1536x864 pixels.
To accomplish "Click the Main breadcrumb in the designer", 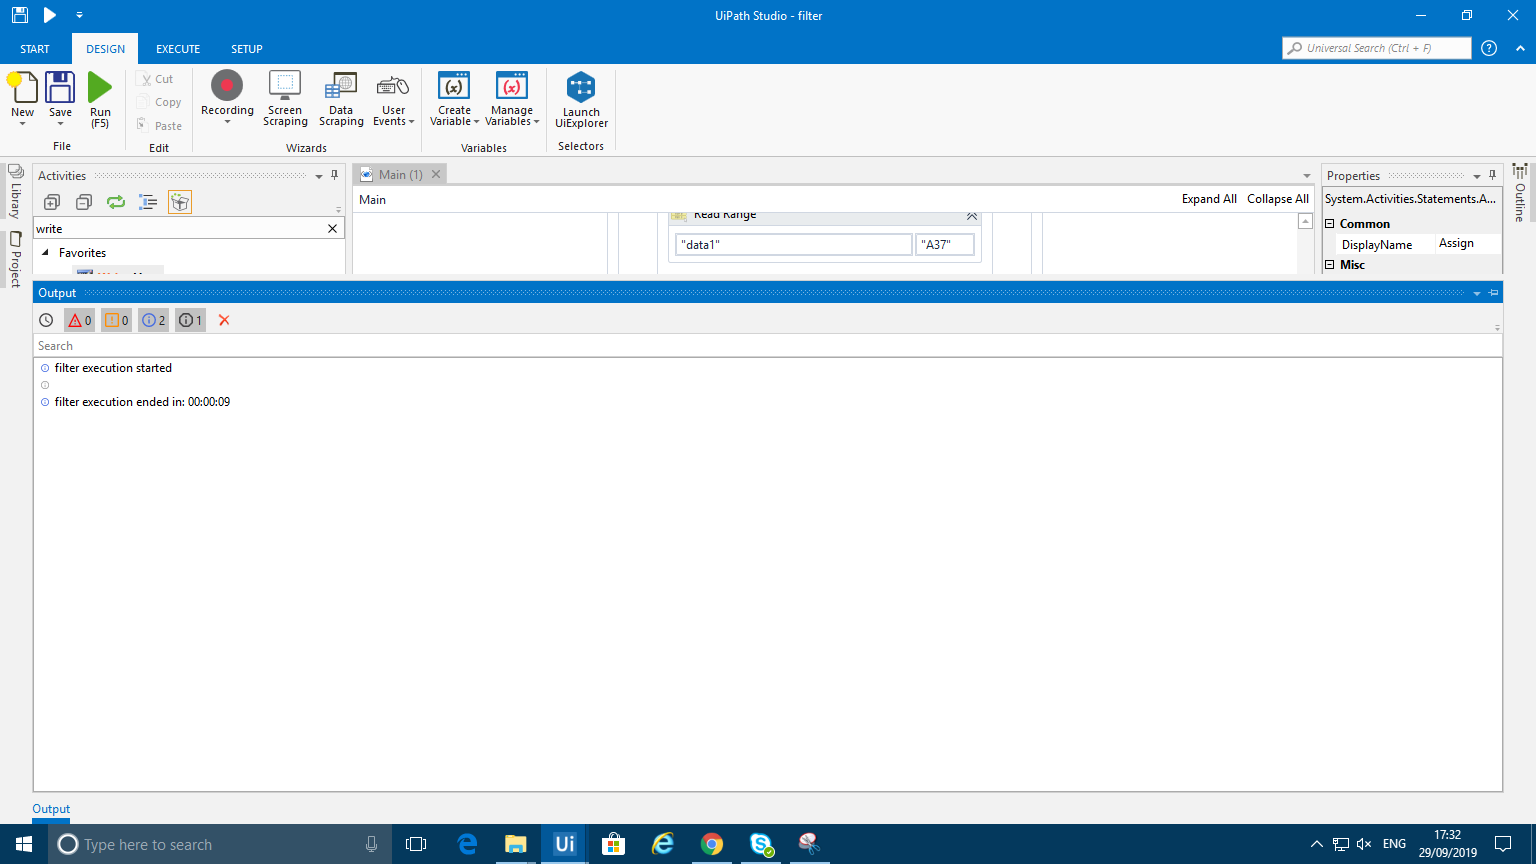I will (372, 200).
